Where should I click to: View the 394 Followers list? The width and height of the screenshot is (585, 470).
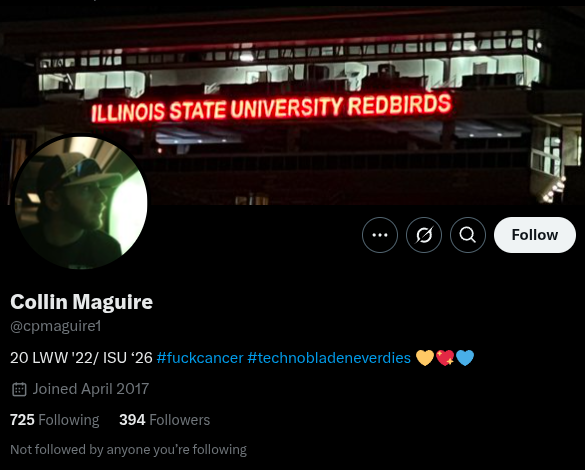[165, 420]
